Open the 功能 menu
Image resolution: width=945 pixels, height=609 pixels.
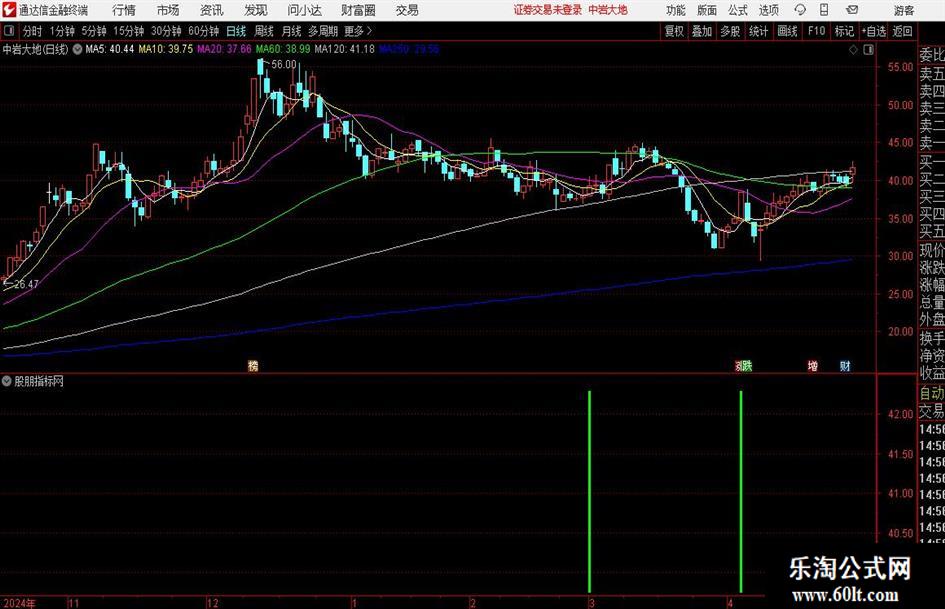tap(676, 10)
